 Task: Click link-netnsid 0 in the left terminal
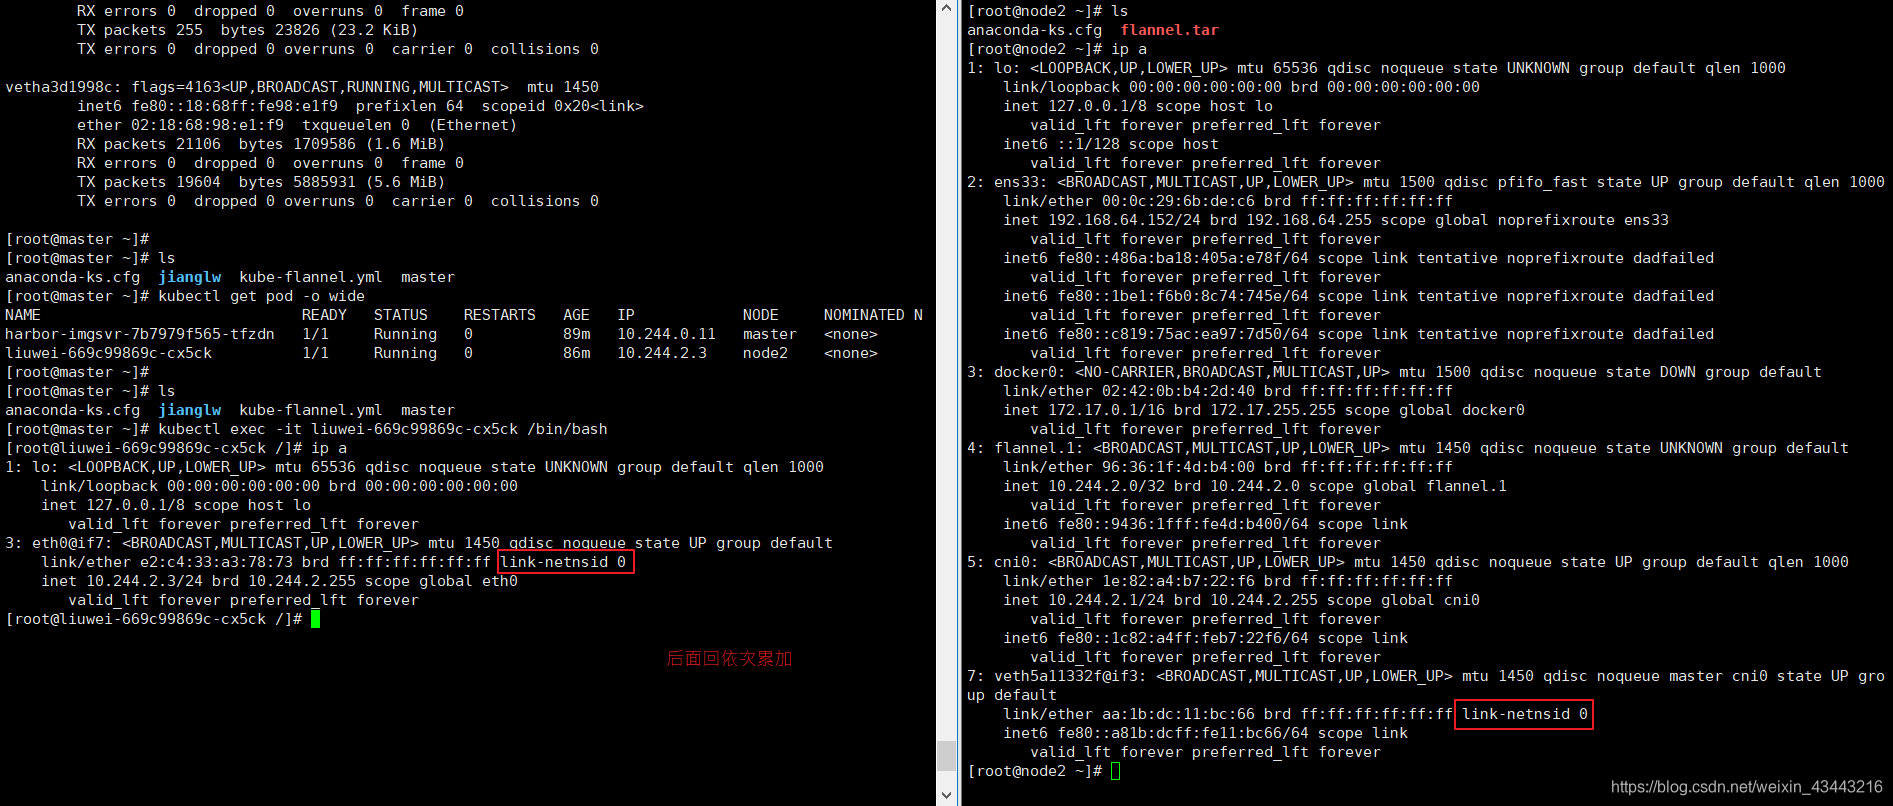(x=563, y=562)
